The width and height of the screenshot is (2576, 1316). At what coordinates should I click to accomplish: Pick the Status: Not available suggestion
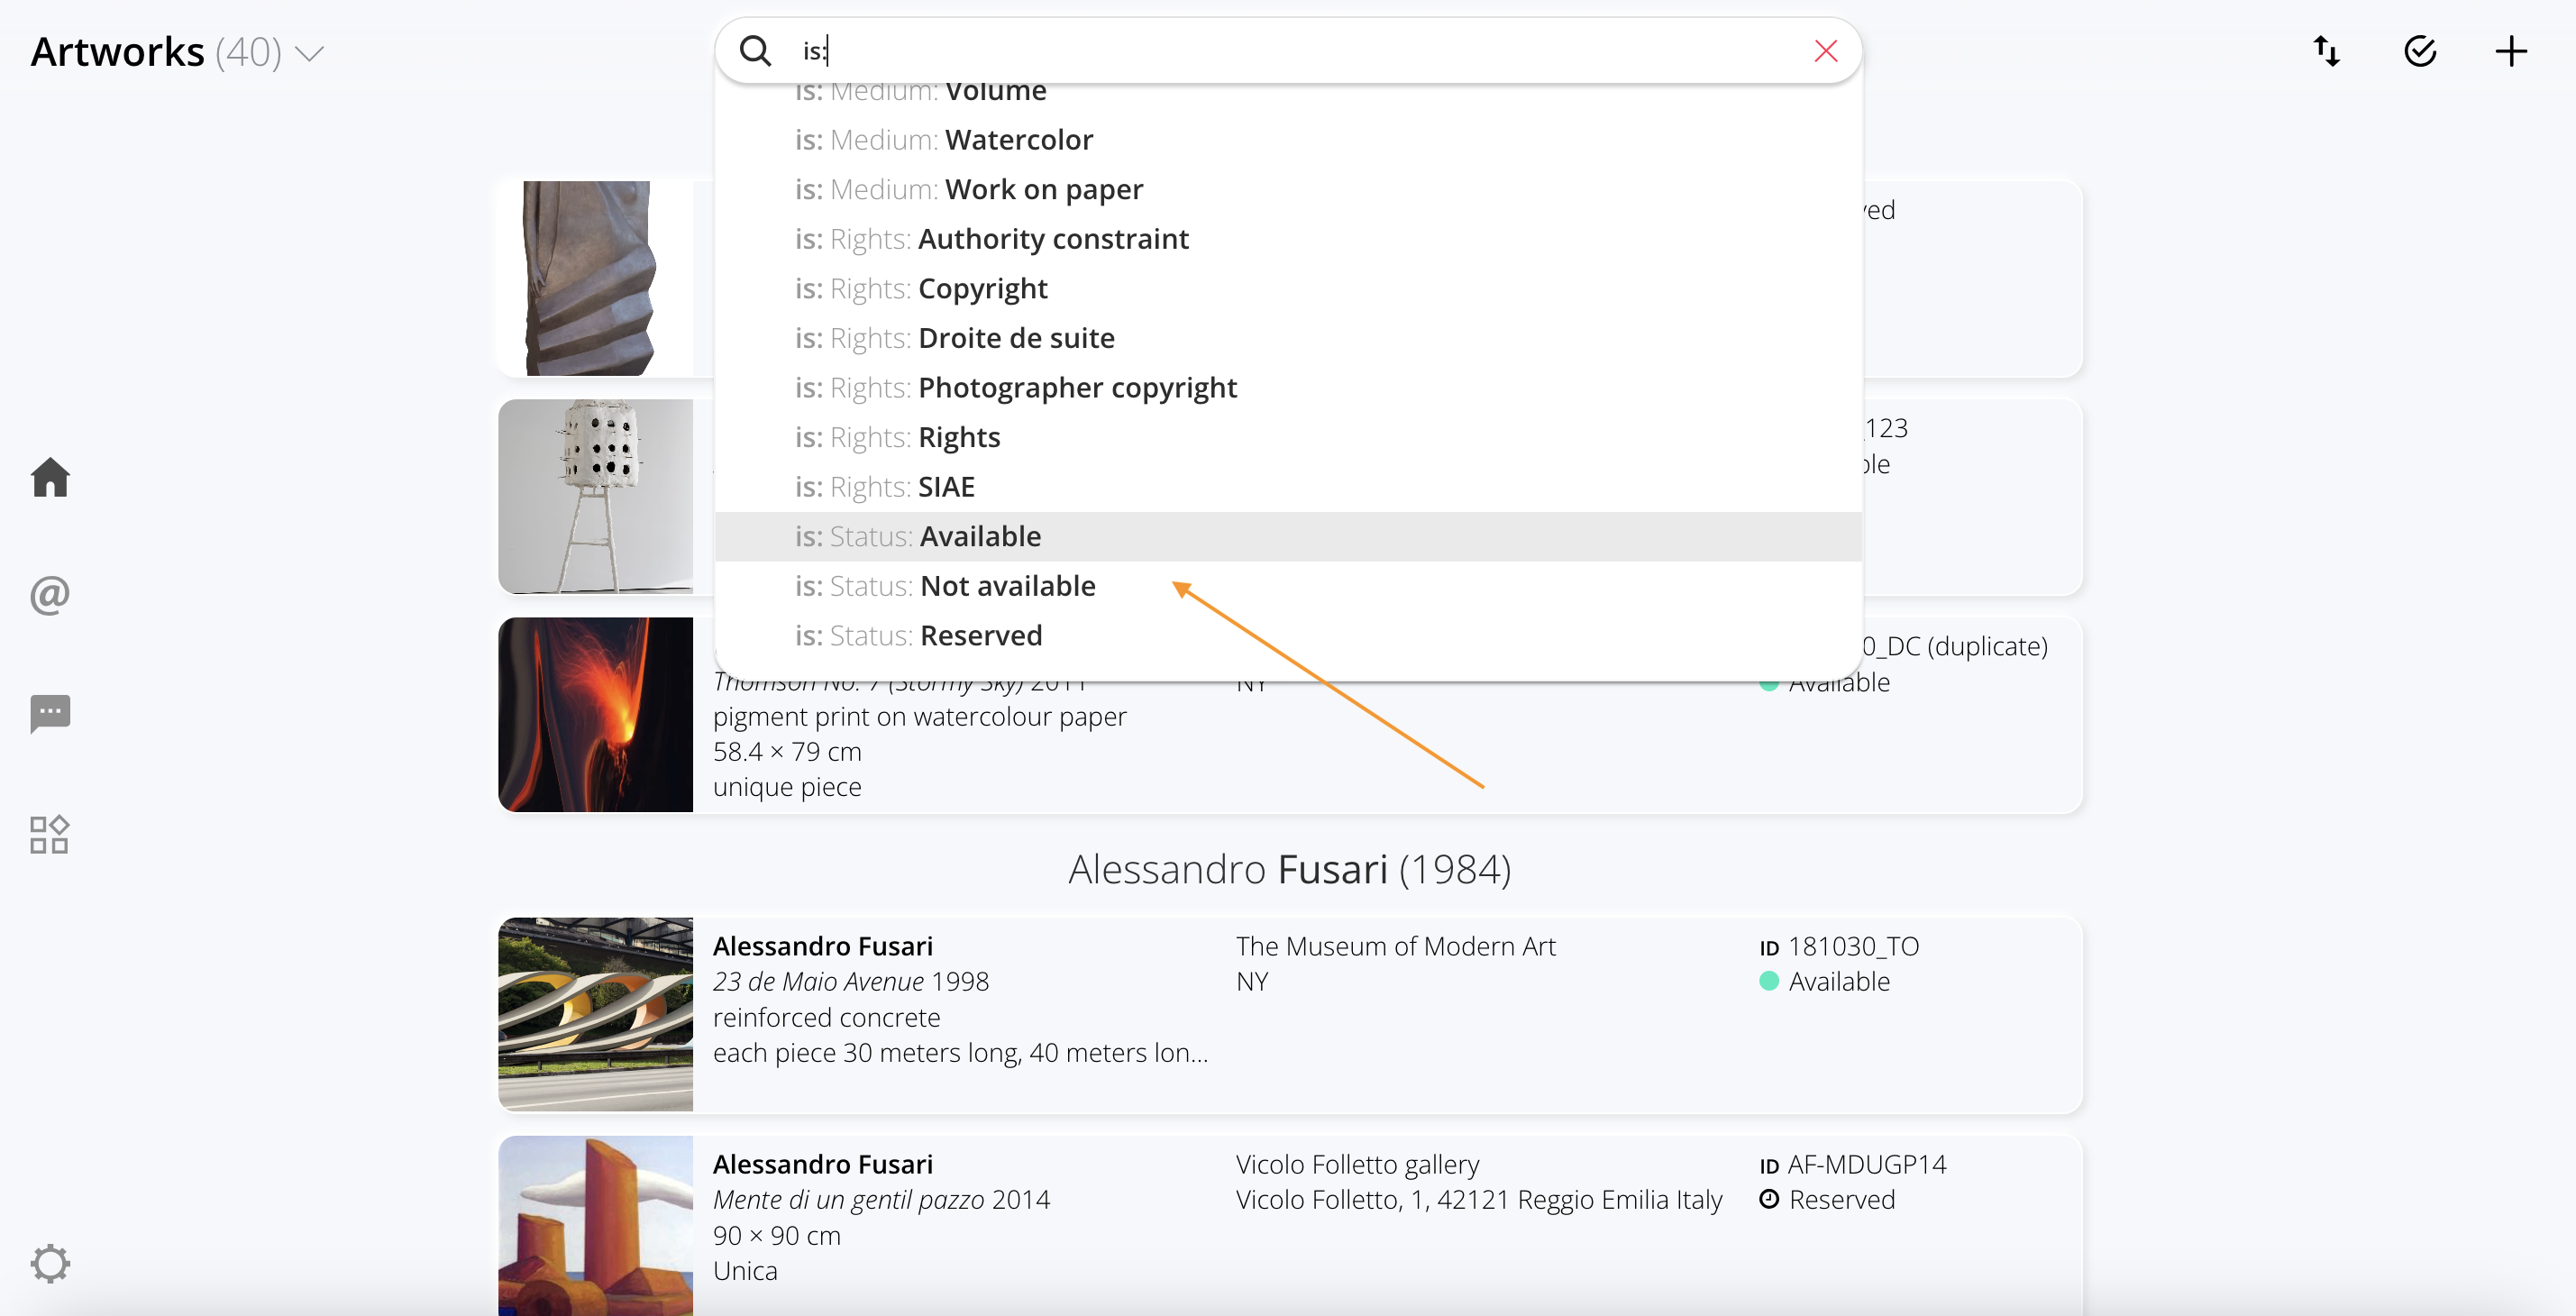click(x=1288, y=586)
